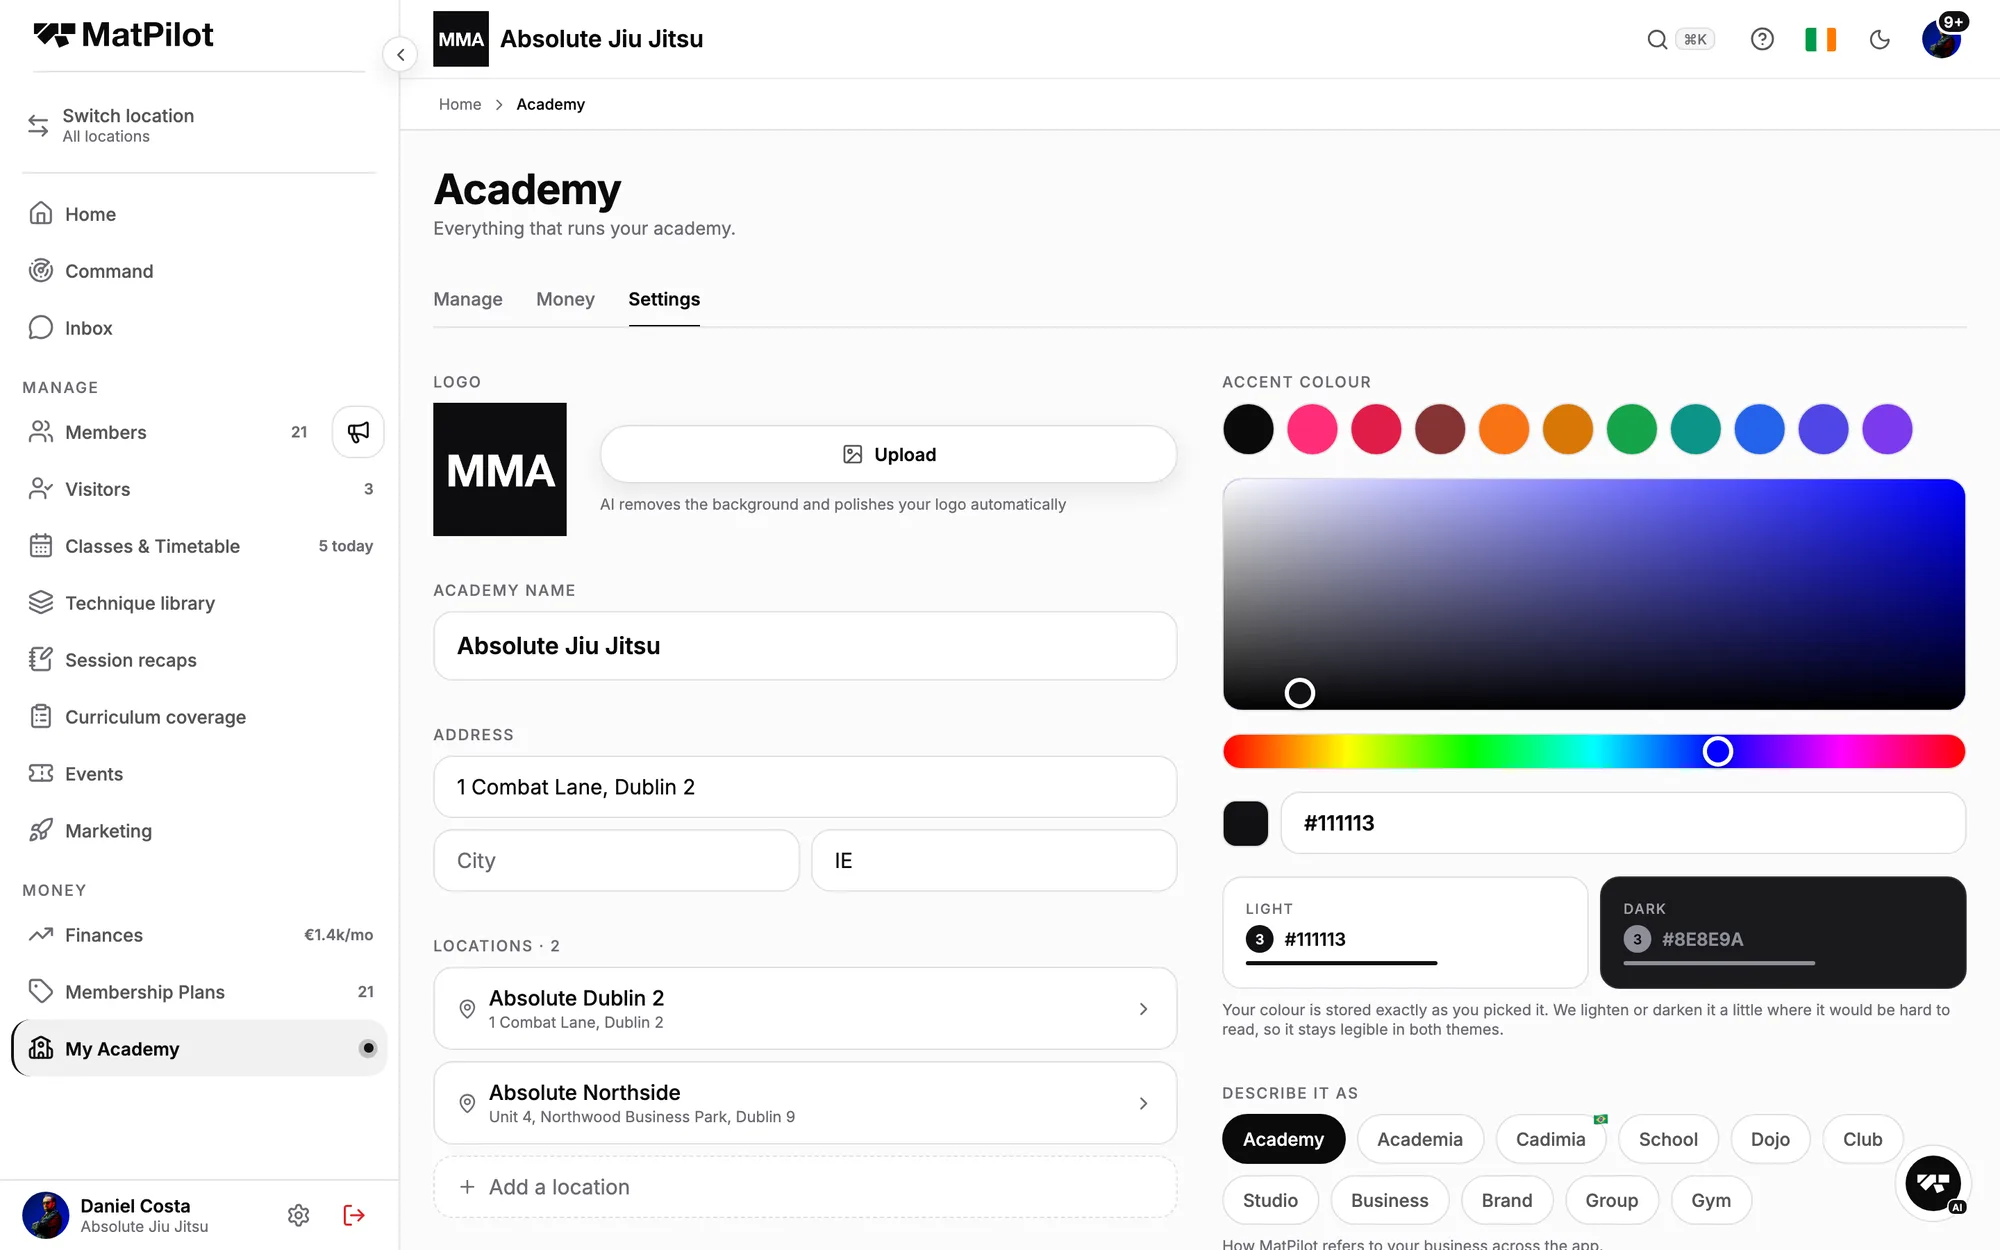Viewport: 2000px width, 1250px height.
Task: Select the Settings tab
Action: (x=664, y=299)
